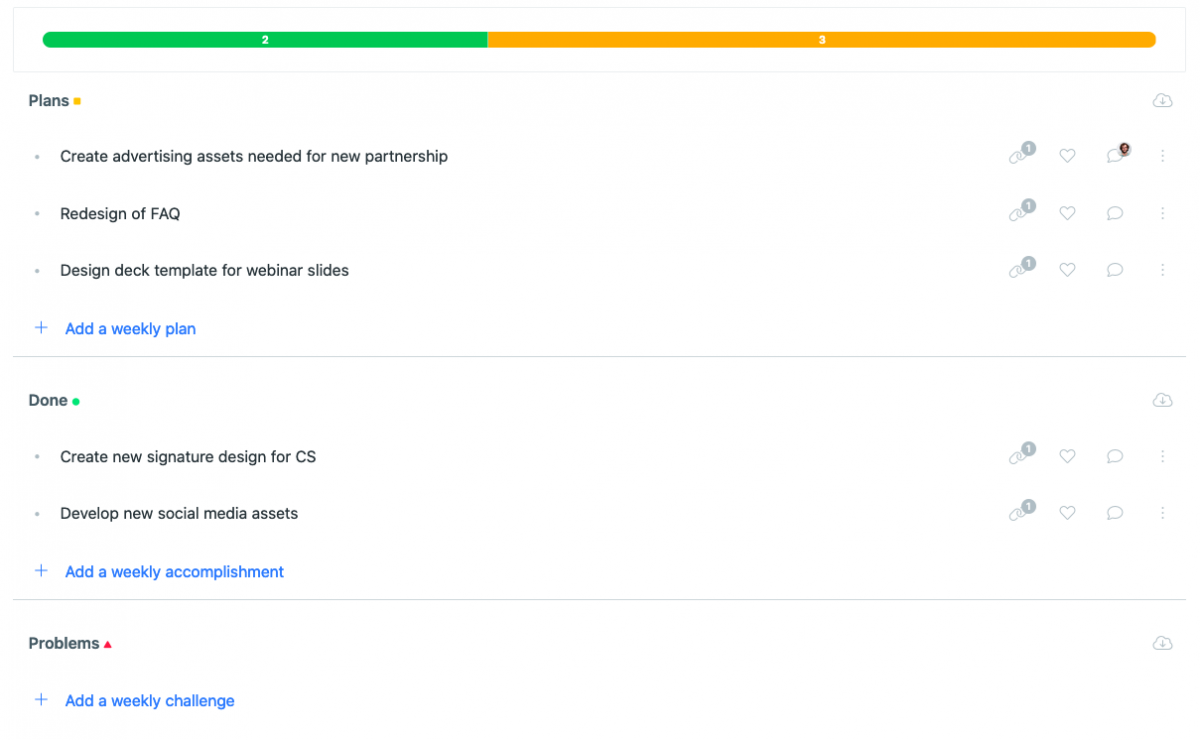Screen dimensions: 1200x740
Task: Open comments on "Design deck template for webinar slides"
Action: 1114,270
